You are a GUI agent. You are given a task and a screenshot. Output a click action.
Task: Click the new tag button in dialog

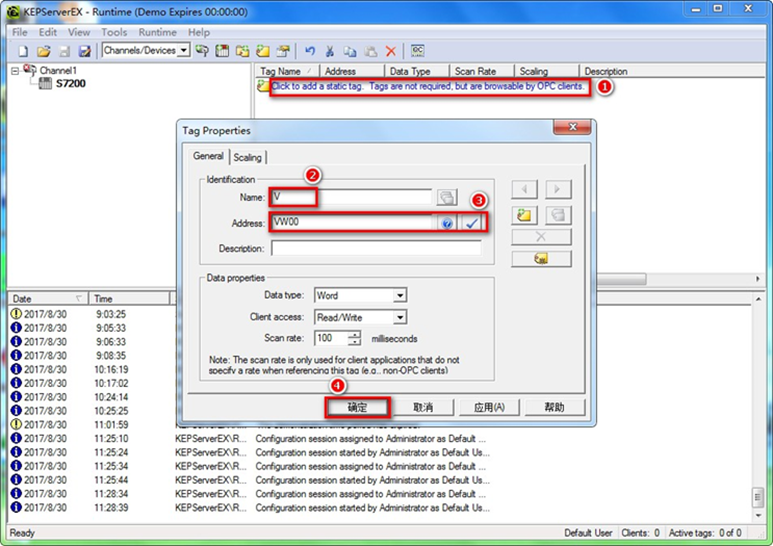point(525,215)
